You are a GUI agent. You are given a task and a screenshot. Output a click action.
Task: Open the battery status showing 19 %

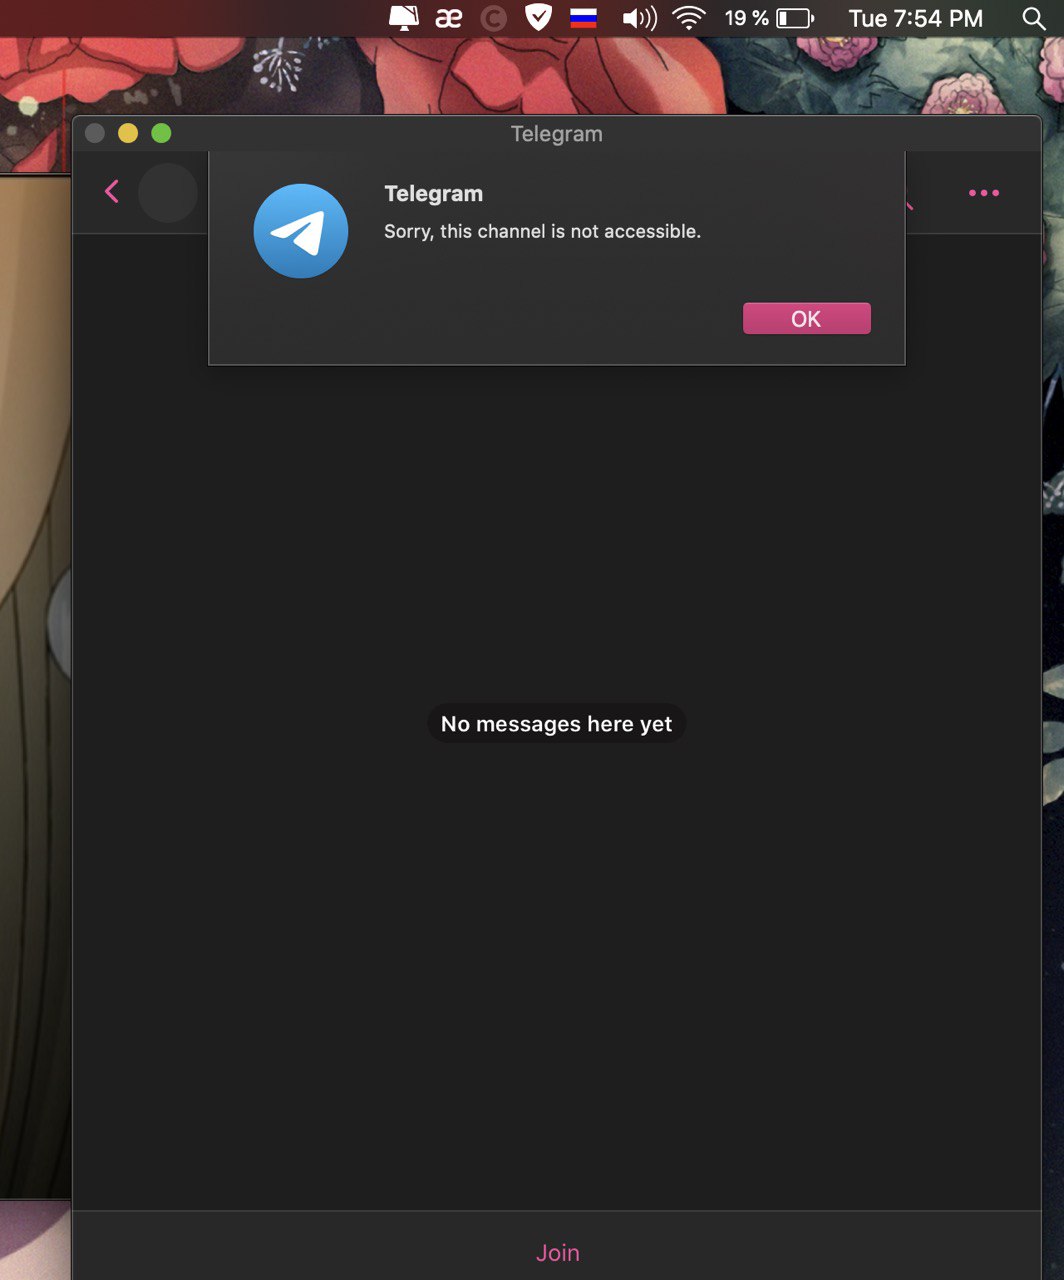click(769, 18)
